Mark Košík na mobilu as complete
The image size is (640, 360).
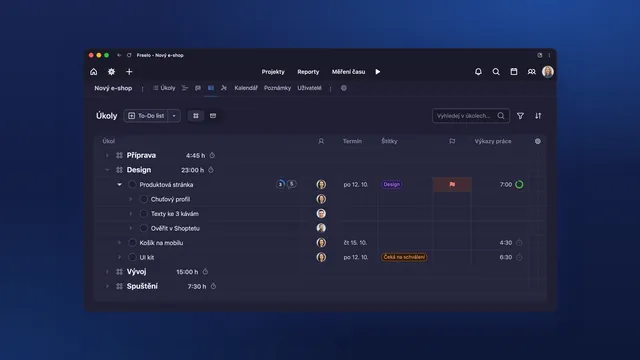tap(132, 243)
